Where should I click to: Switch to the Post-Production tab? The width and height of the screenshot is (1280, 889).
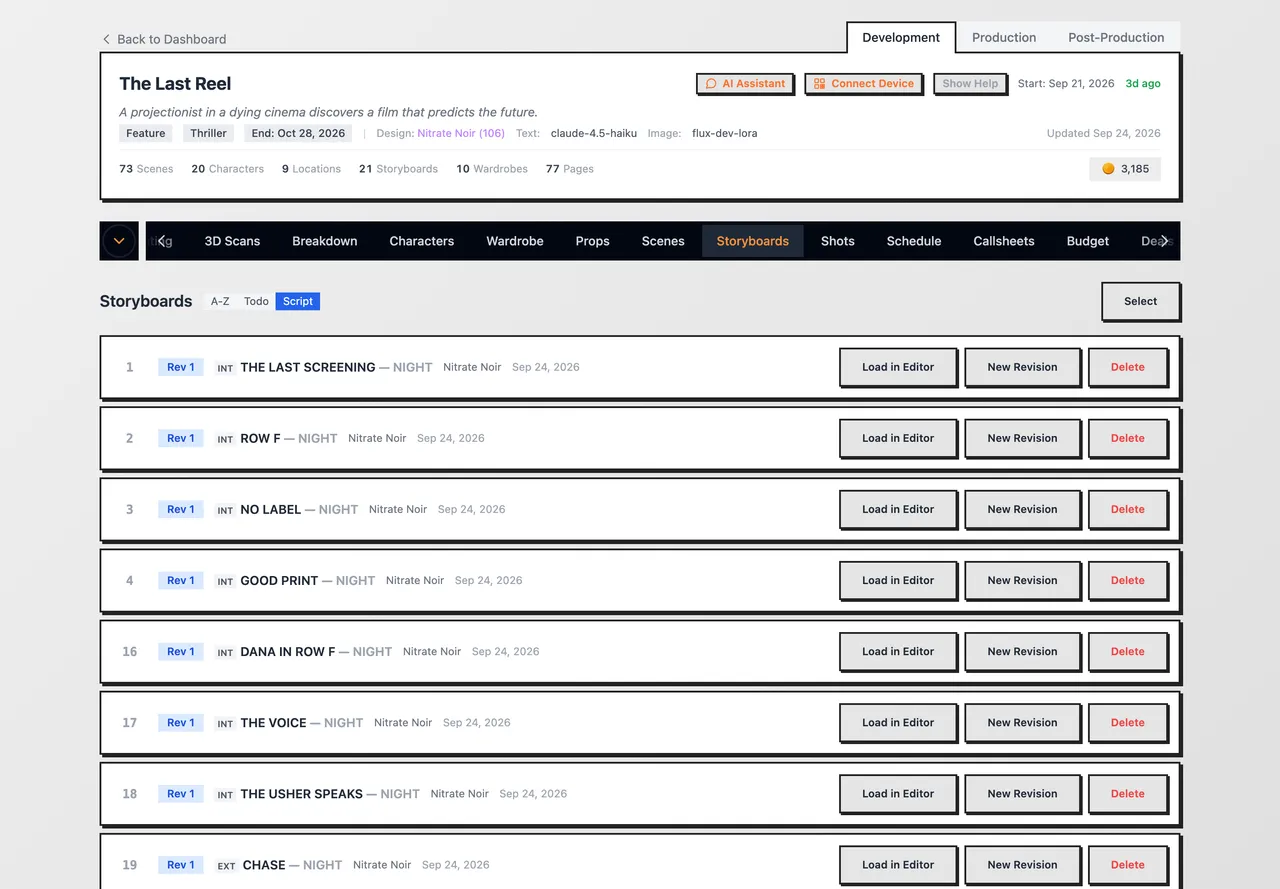click(1116, 37)
